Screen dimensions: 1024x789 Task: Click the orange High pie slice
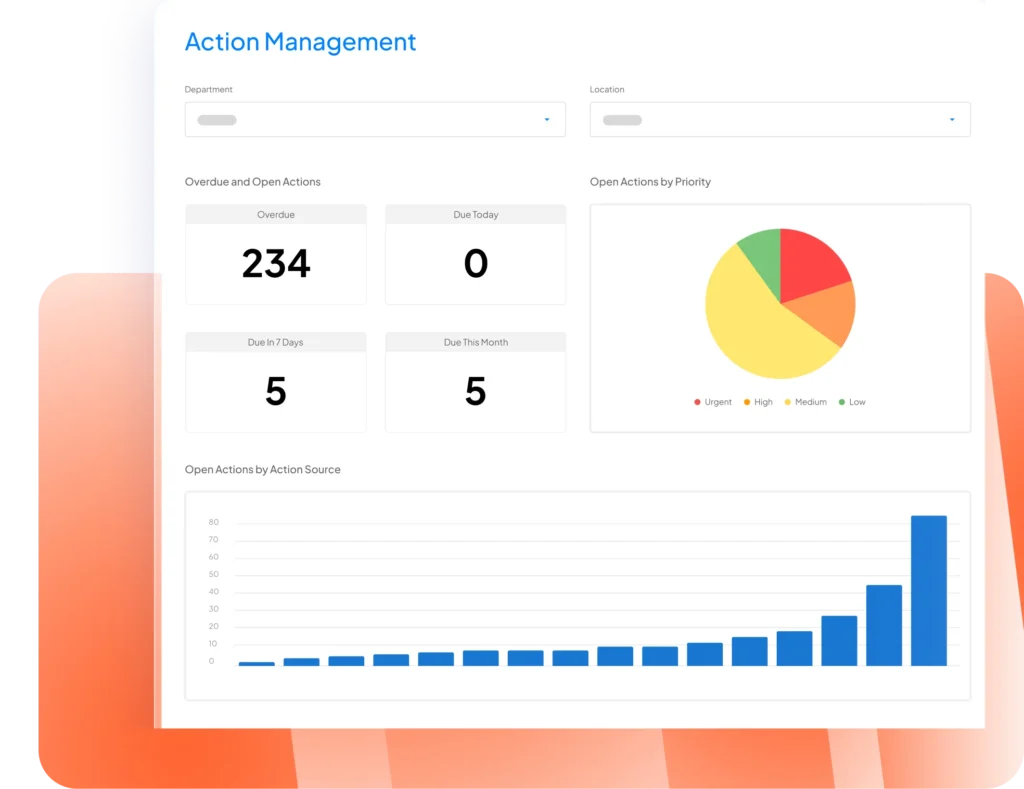coord(831,311)
